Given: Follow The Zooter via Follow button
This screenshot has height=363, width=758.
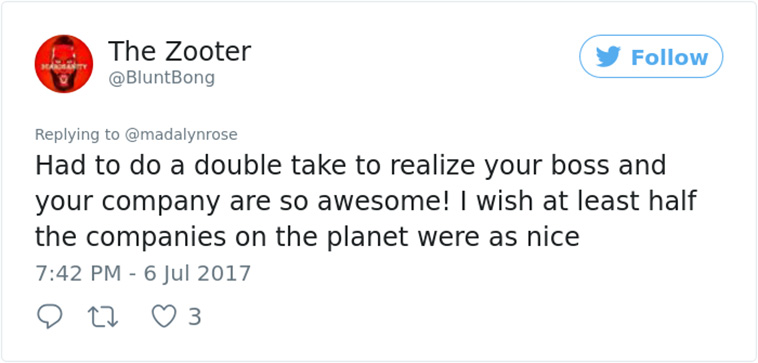Looking at the screenshot, I should [x=651, y=57].
